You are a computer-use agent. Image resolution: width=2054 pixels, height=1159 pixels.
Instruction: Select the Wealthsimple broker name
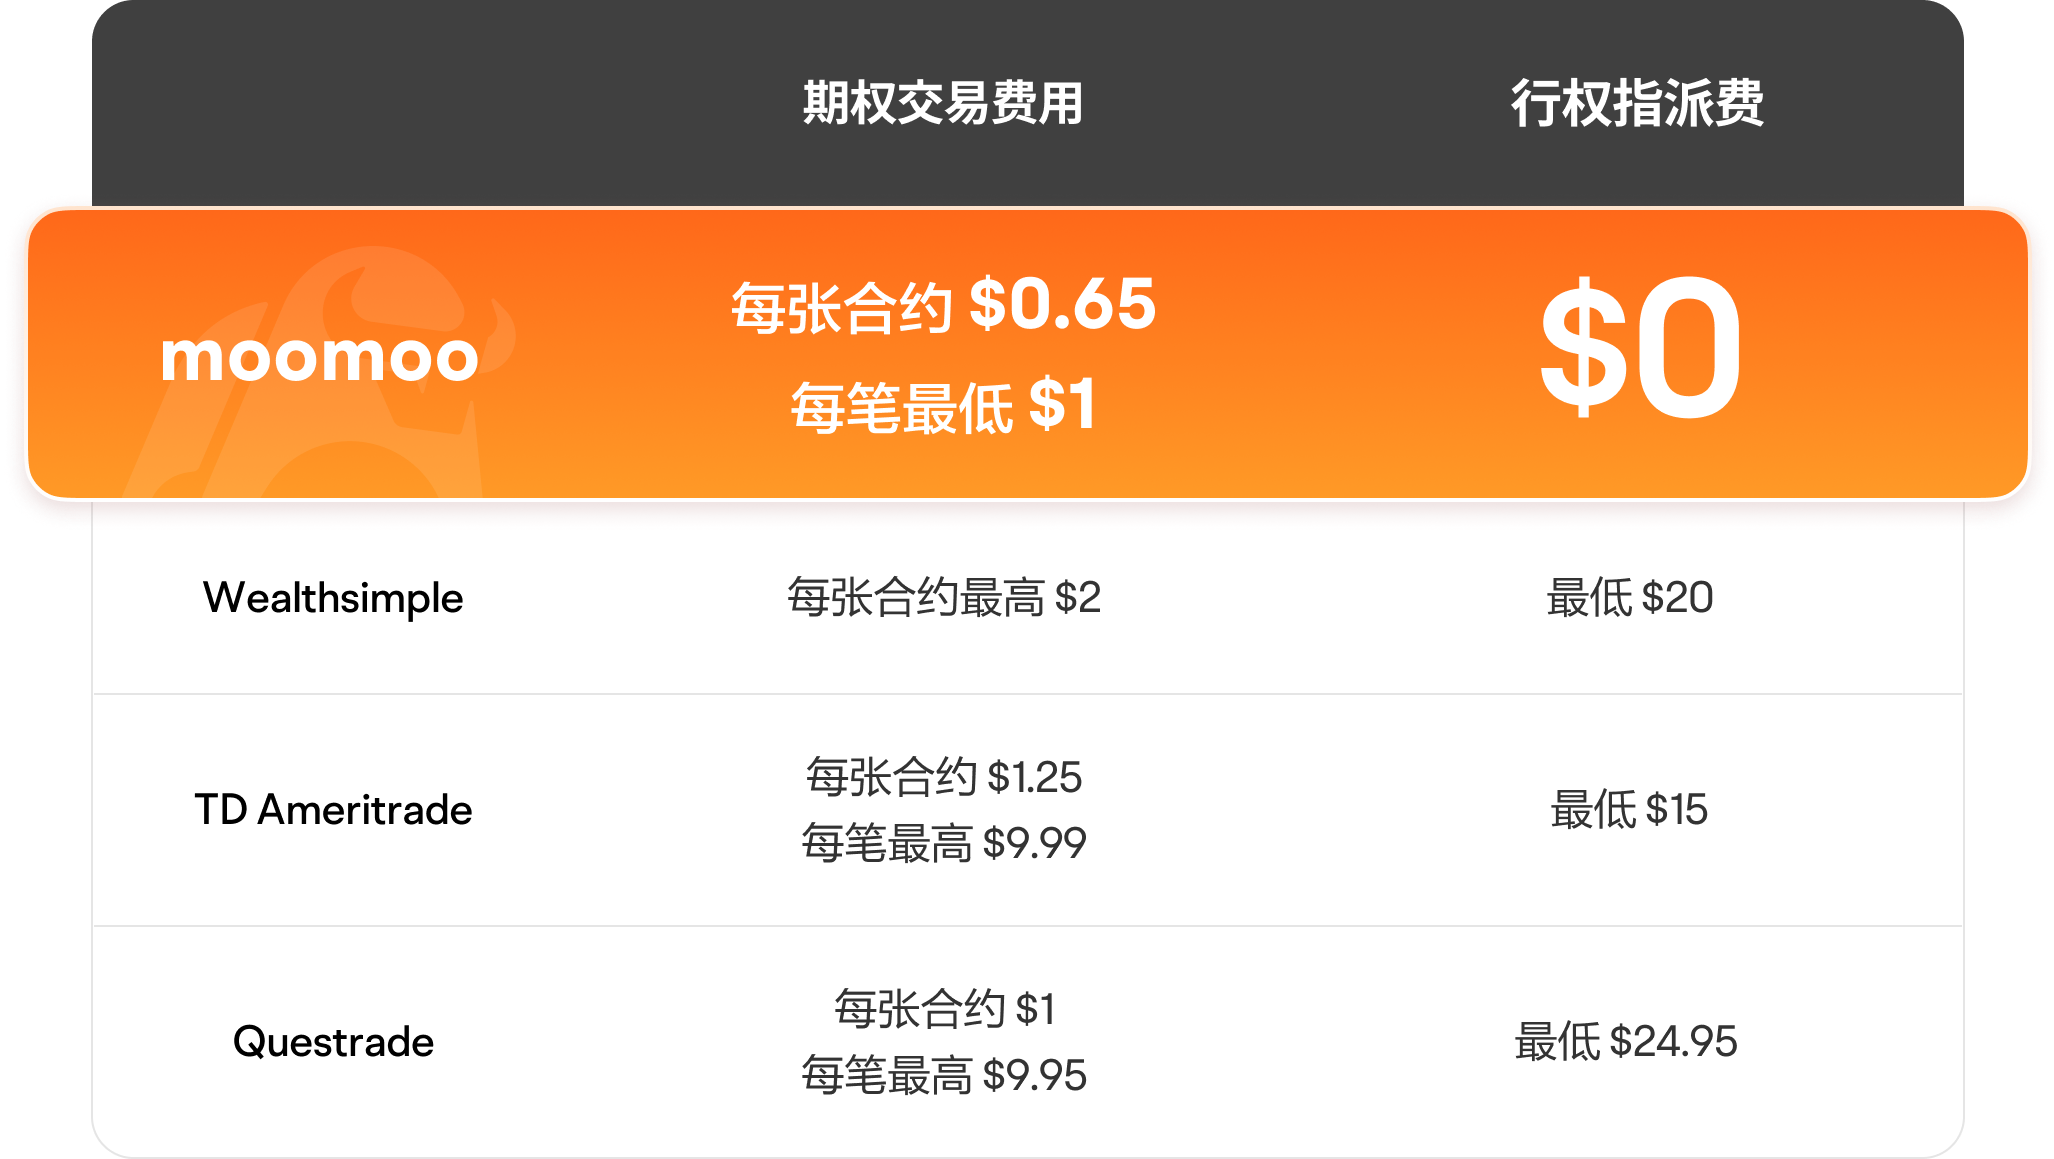click(333, 598)
